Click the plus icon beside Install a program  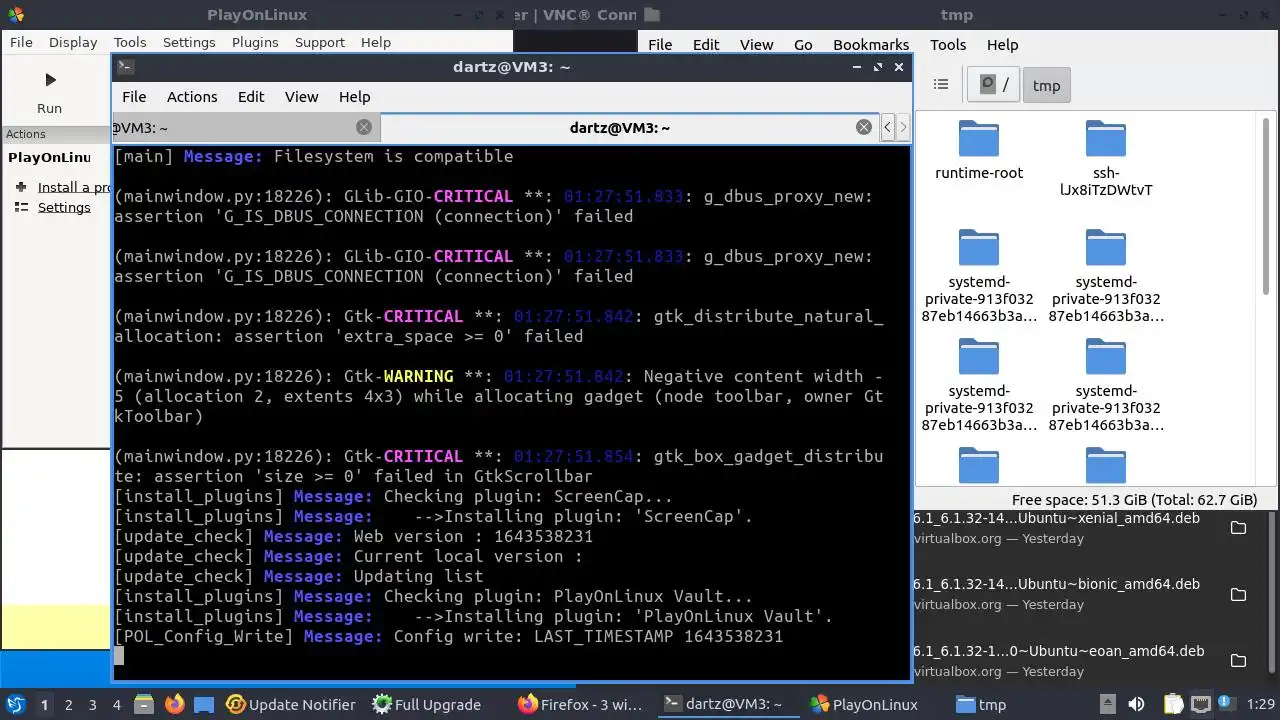[21, 187]
